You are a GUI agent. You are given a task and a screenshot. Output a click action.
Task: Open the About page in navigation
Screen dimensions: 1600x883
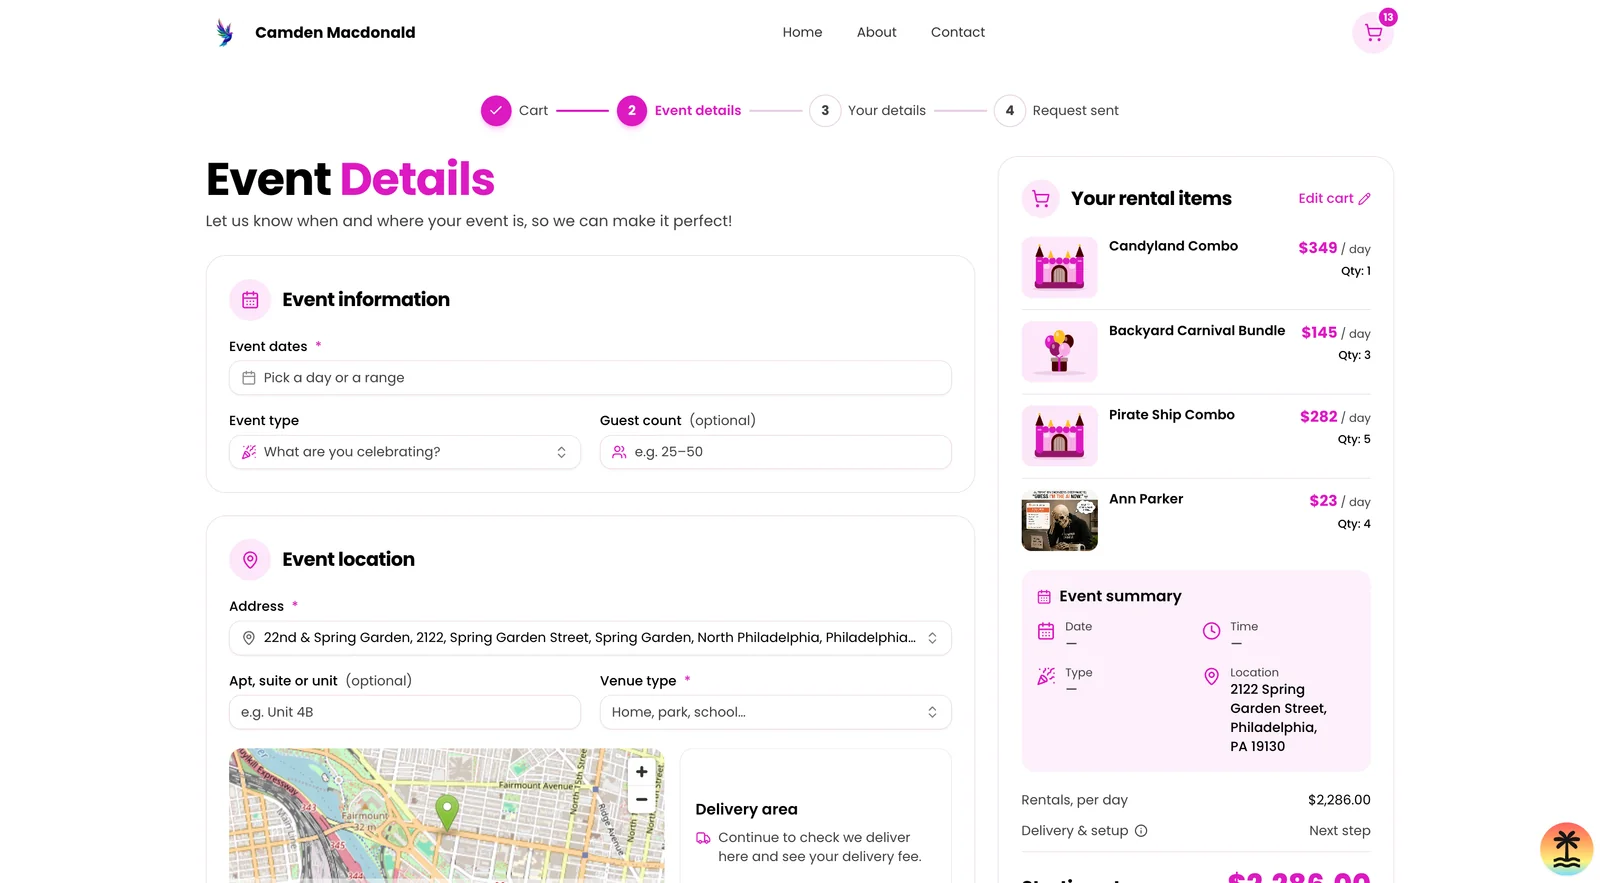(877, 32)
